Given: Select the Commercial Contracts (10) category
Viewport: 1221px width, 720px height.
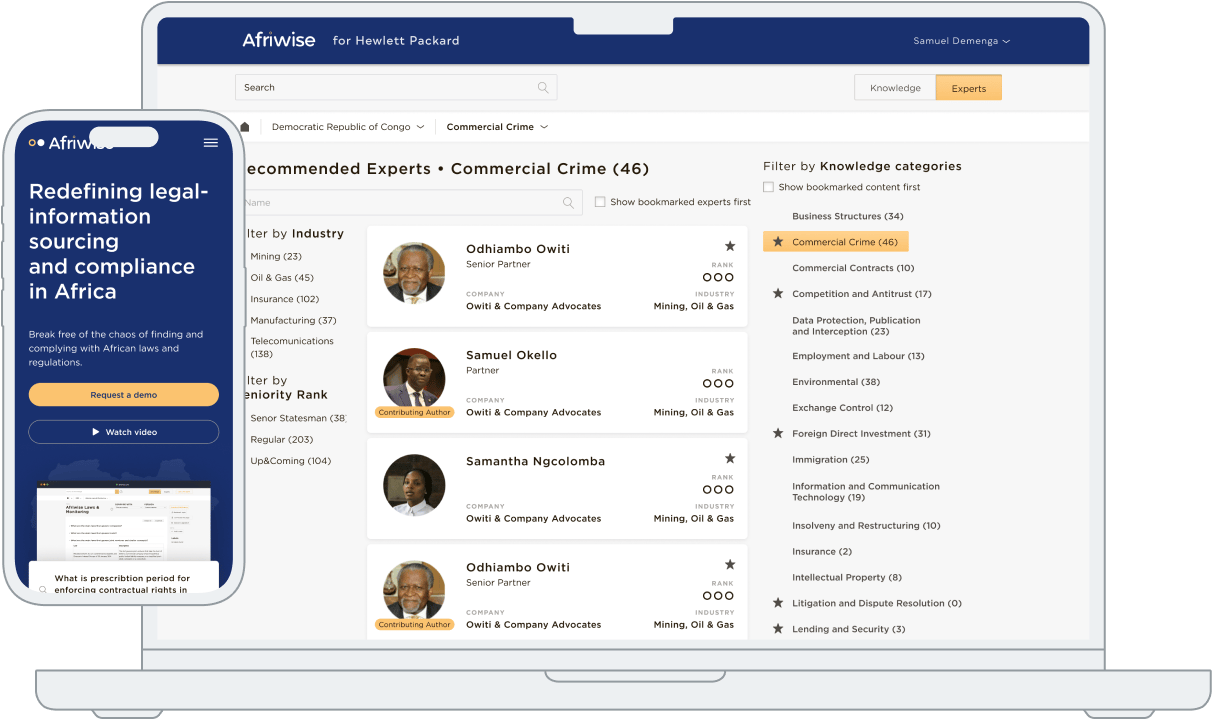Looking at the screenshot, I should pyautogui.click(x=853, y=268).
